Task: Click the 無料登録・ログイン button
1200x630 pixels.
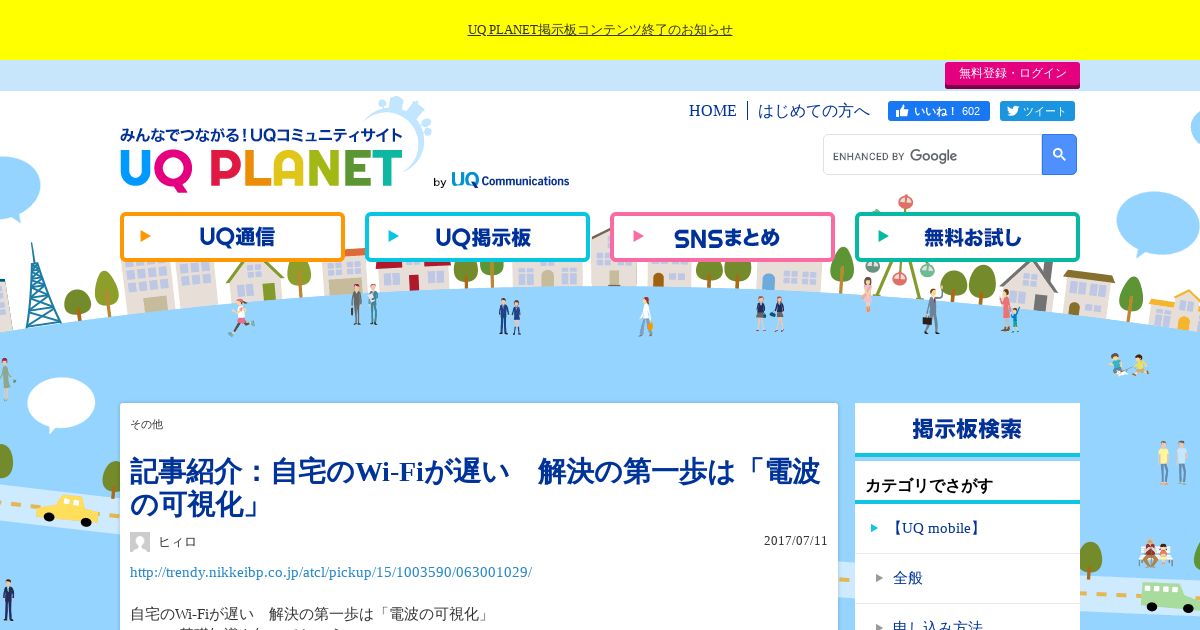Action: [1012, 74]
